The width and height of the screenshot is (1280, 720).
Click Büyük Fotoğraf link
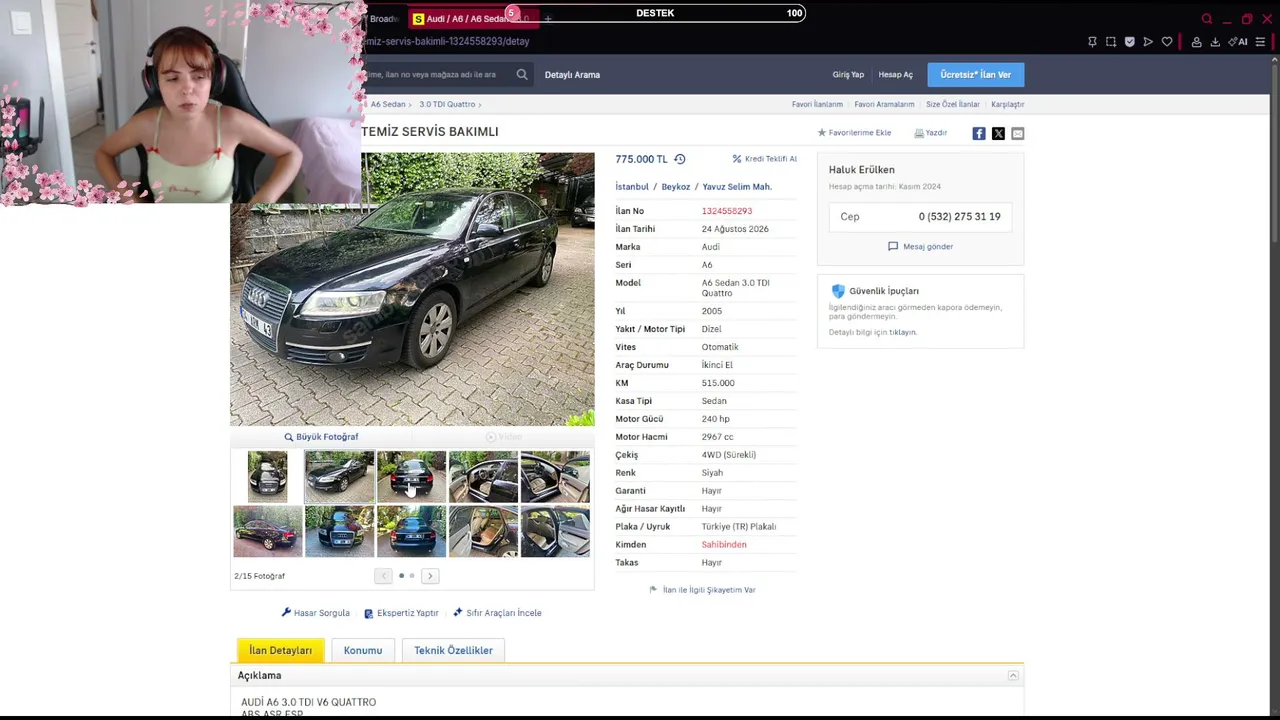(321, 437)
